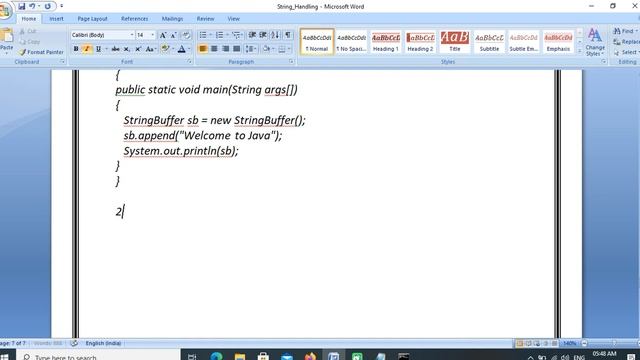This screenshot has width=640, height=360.
Task: Click Save icon in Quick Access Toolbar
Action: tap(22, 6)
